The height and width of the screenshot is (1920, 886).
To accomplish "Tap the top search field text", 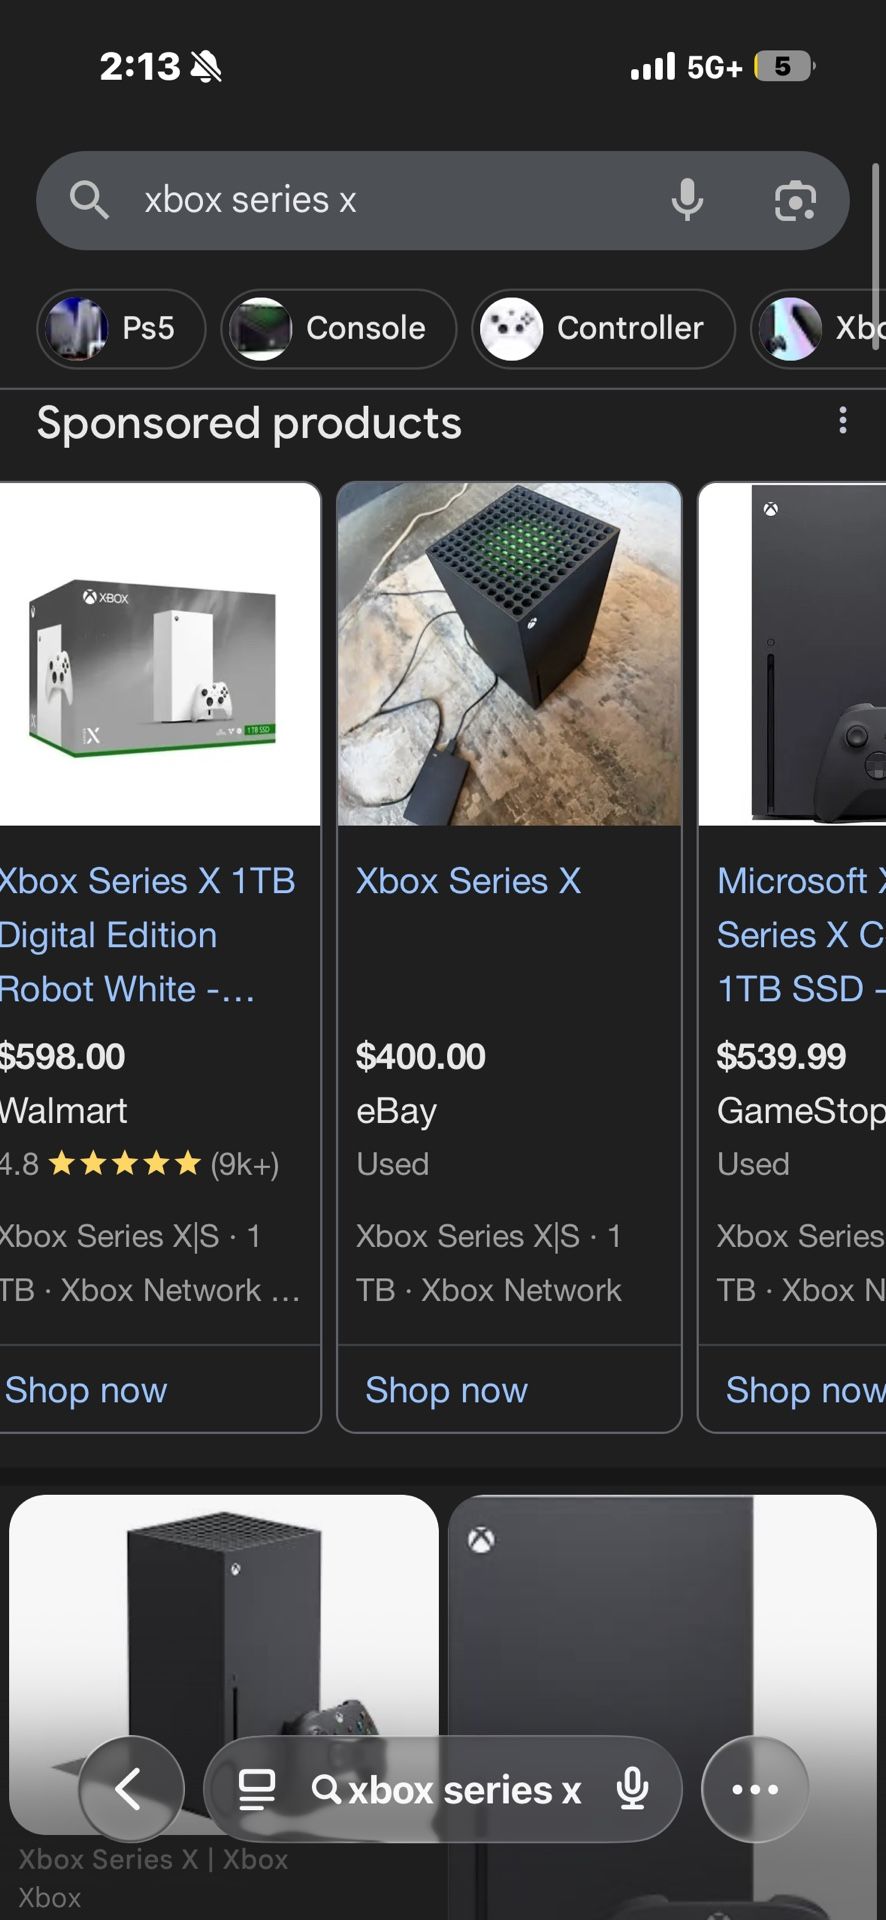I will click(250, 200).
